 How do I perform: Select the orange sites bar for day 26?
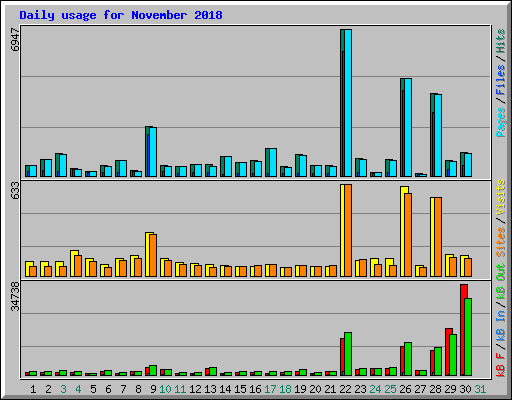[x=408, y=235]
